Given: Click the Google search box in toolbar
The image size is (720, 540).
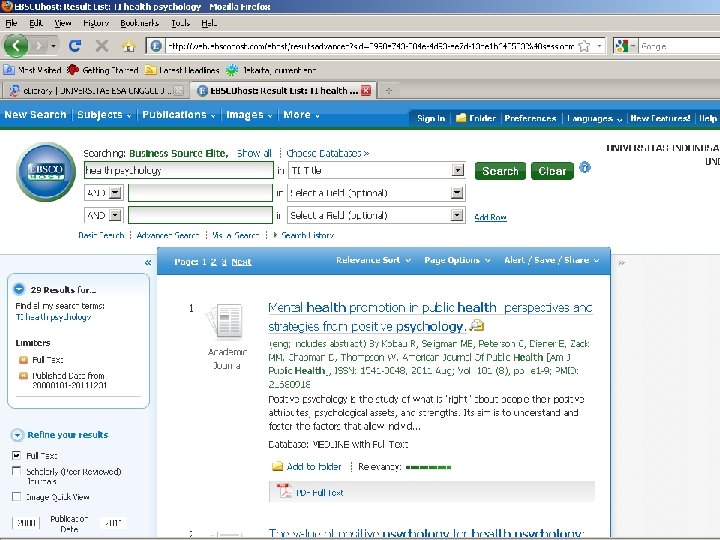Looking at the screenshot, I should [x=680, y=46].
